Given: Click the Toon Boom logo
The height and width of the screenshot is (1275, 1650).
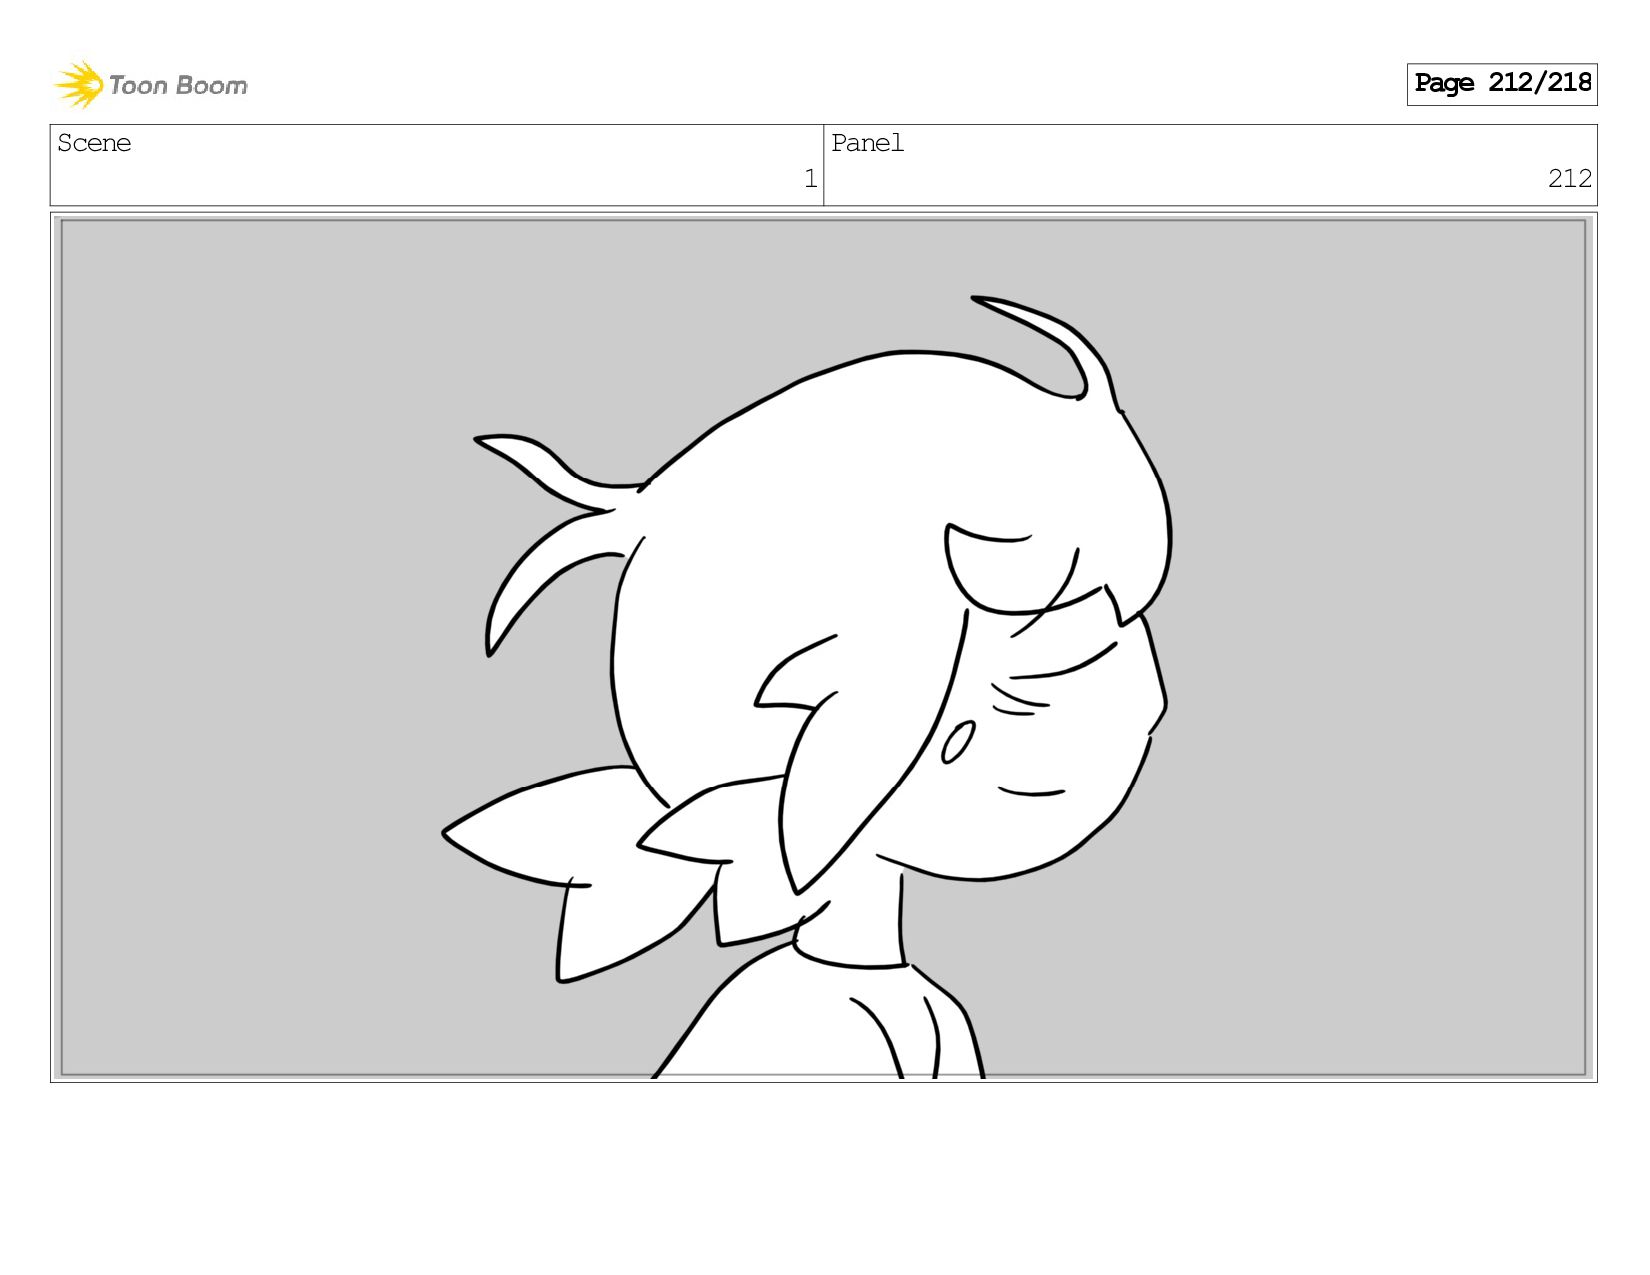Looking at the screenshot, I should click(x=151, y=85).
